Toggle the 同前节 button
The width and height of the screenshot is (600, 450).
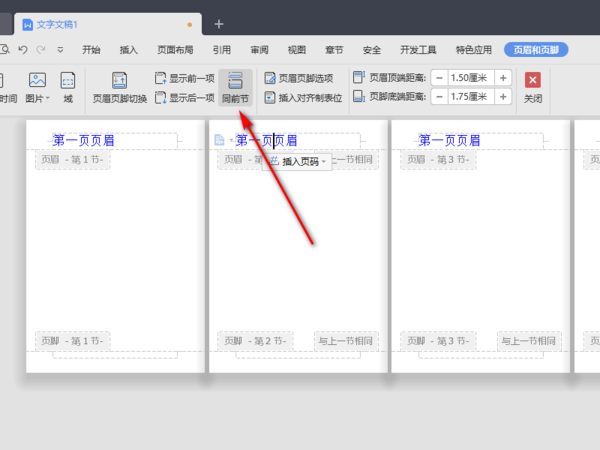(x=235, y=87)
